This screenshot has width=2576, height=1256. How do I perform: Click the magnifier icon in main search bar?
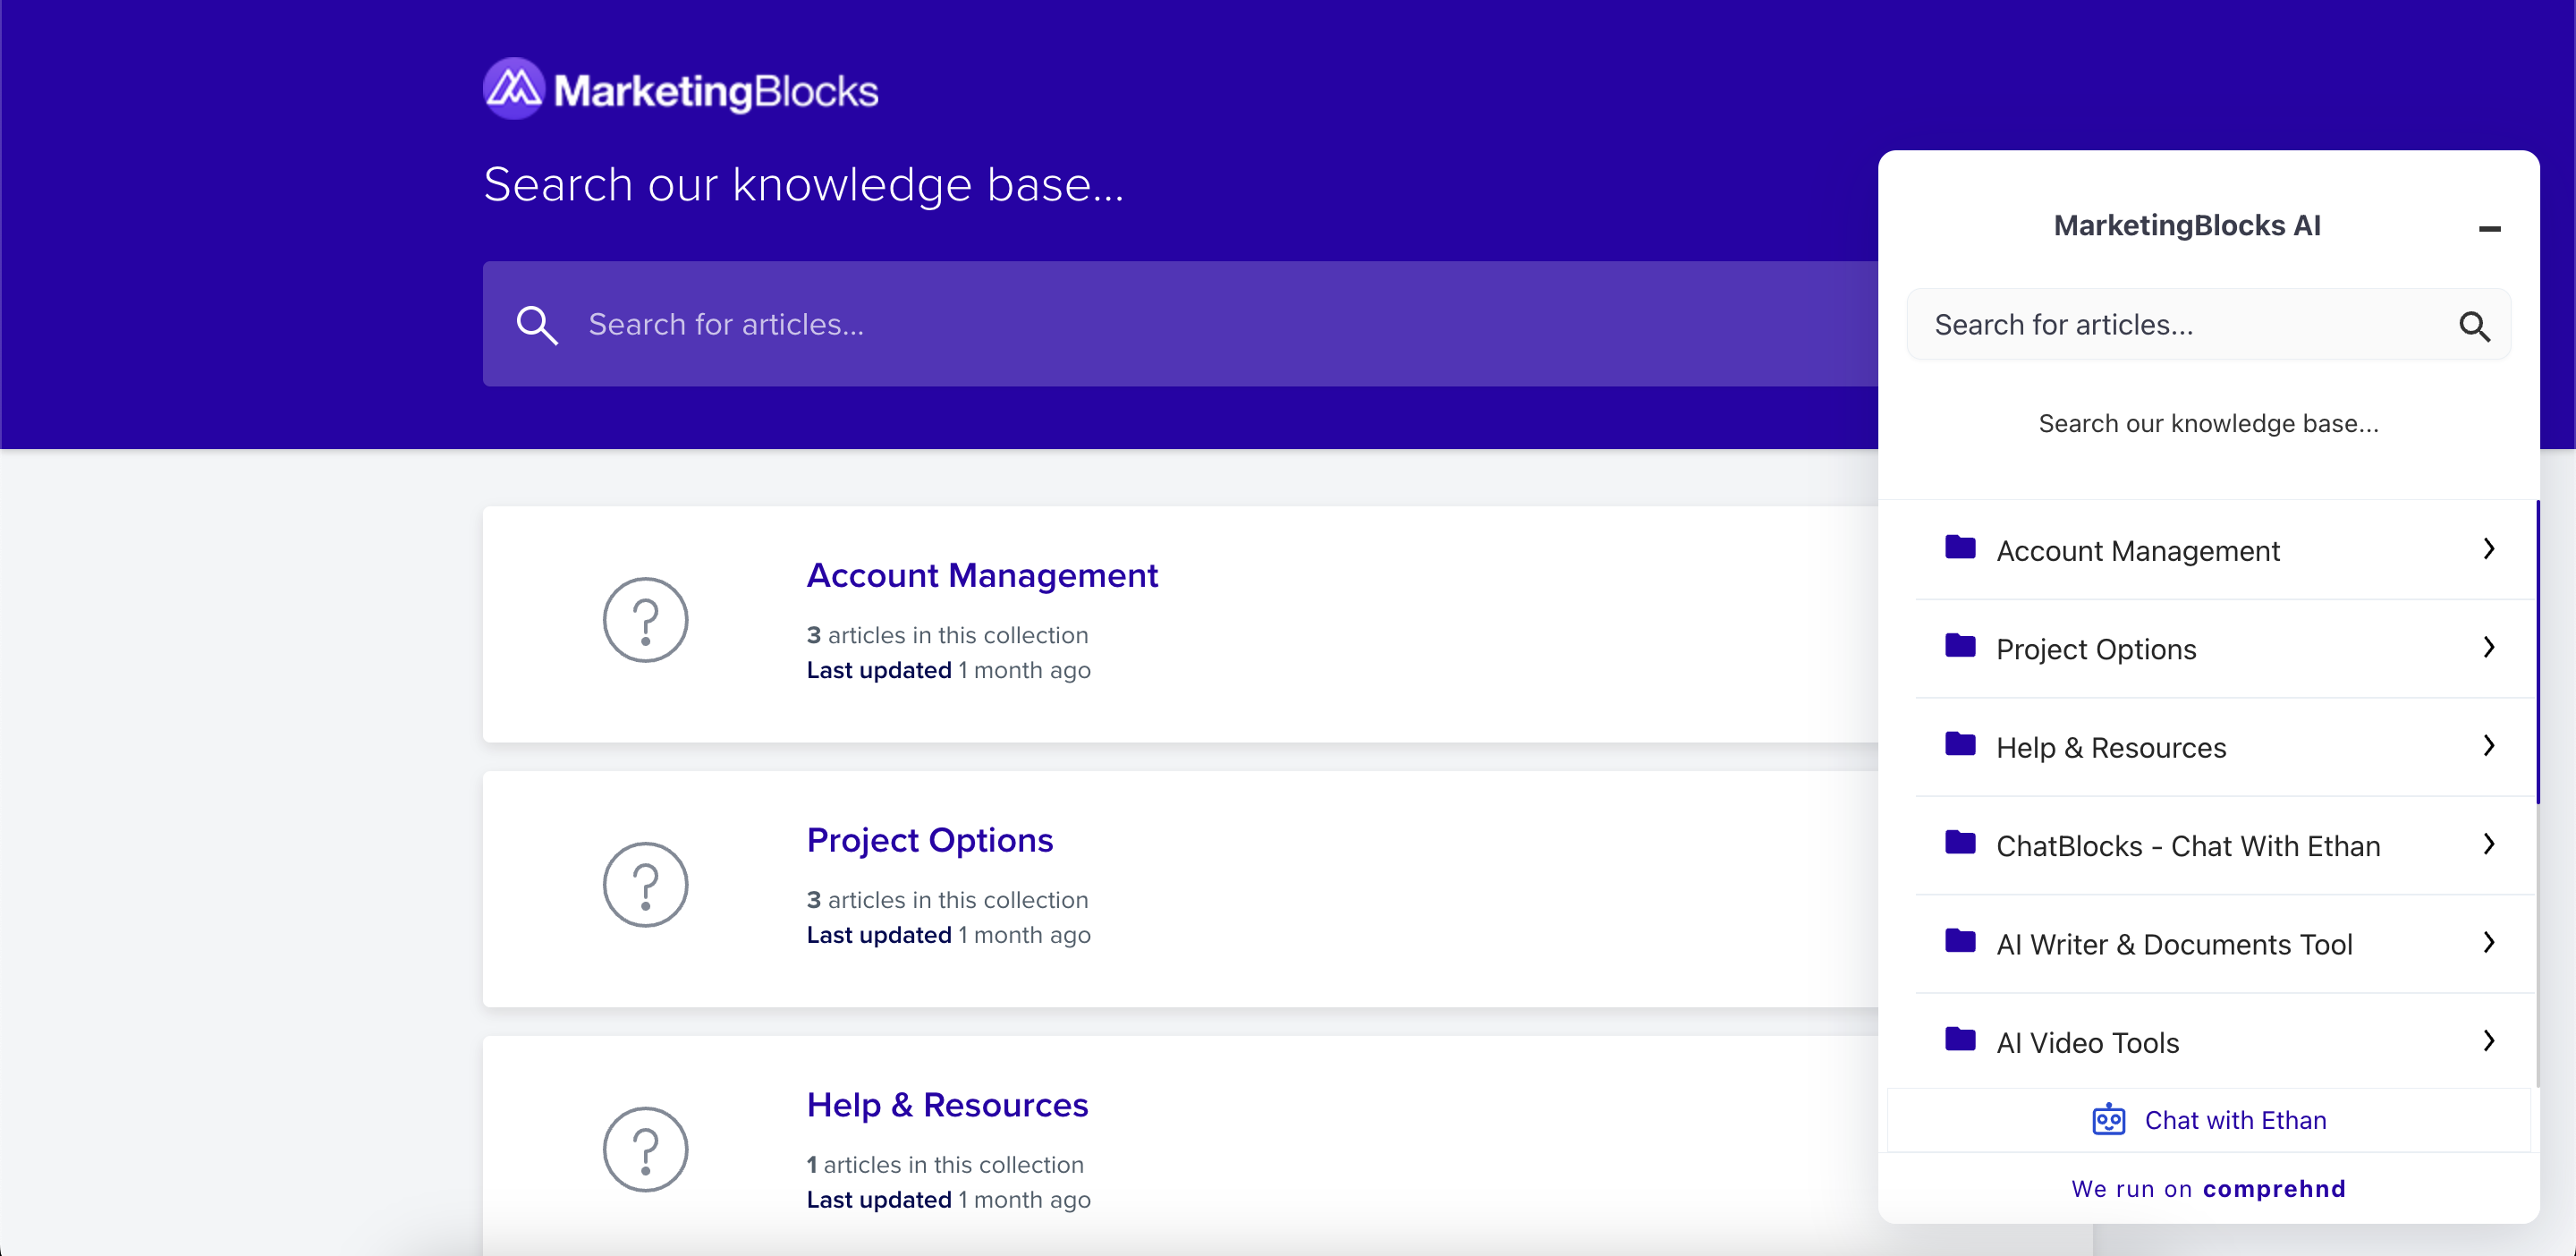pyautogui.click(x=536, y=325)
